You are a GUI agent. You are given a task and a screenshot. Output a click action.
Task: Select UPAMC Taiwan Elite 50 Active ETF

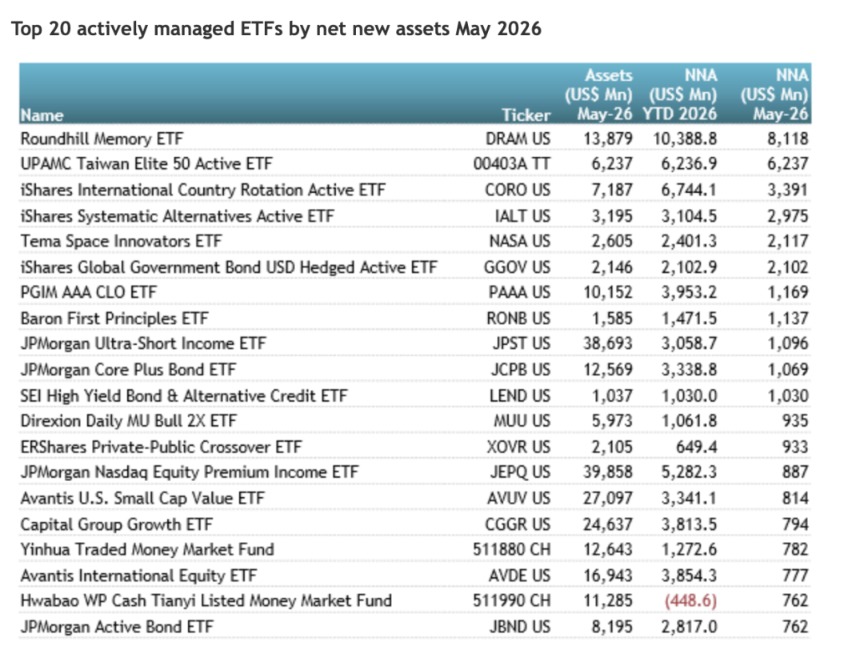(x=146, y=164)
